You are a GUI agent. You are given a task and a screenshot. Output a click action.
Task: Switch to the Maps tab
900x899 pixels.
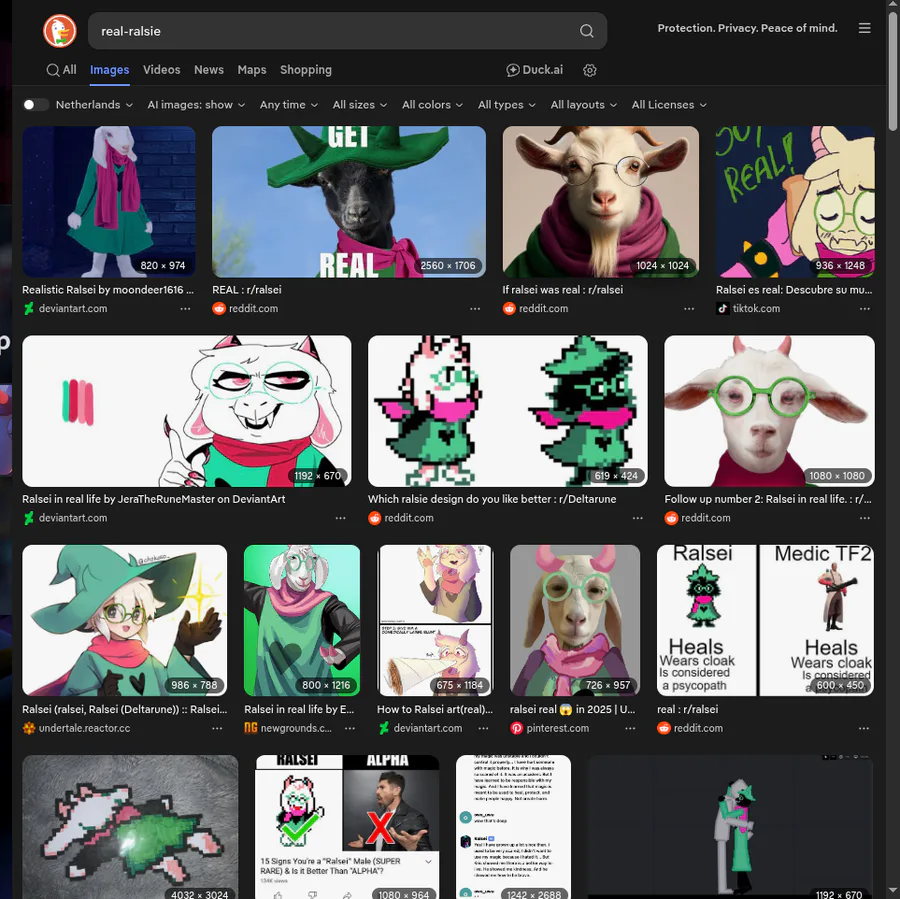tap(252, 70)
